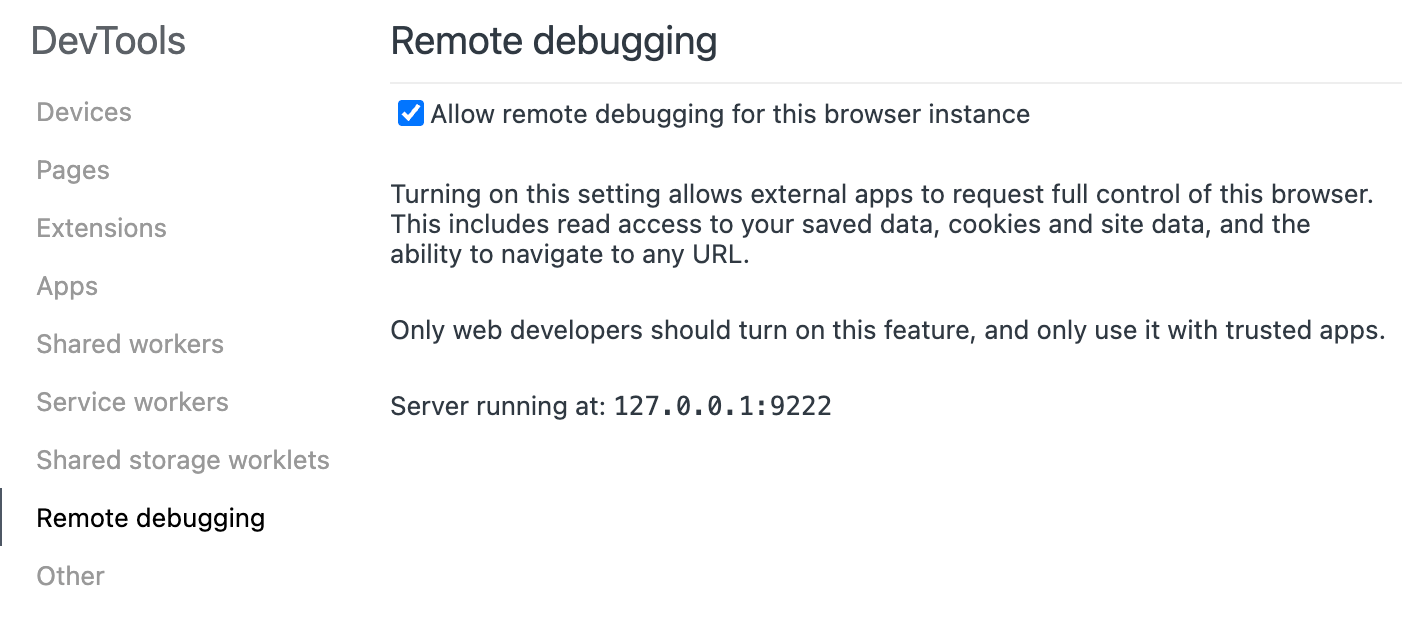Click the DevTools sidebar title
Screen dimensions: 1402x618
click(x=108, y=41)
